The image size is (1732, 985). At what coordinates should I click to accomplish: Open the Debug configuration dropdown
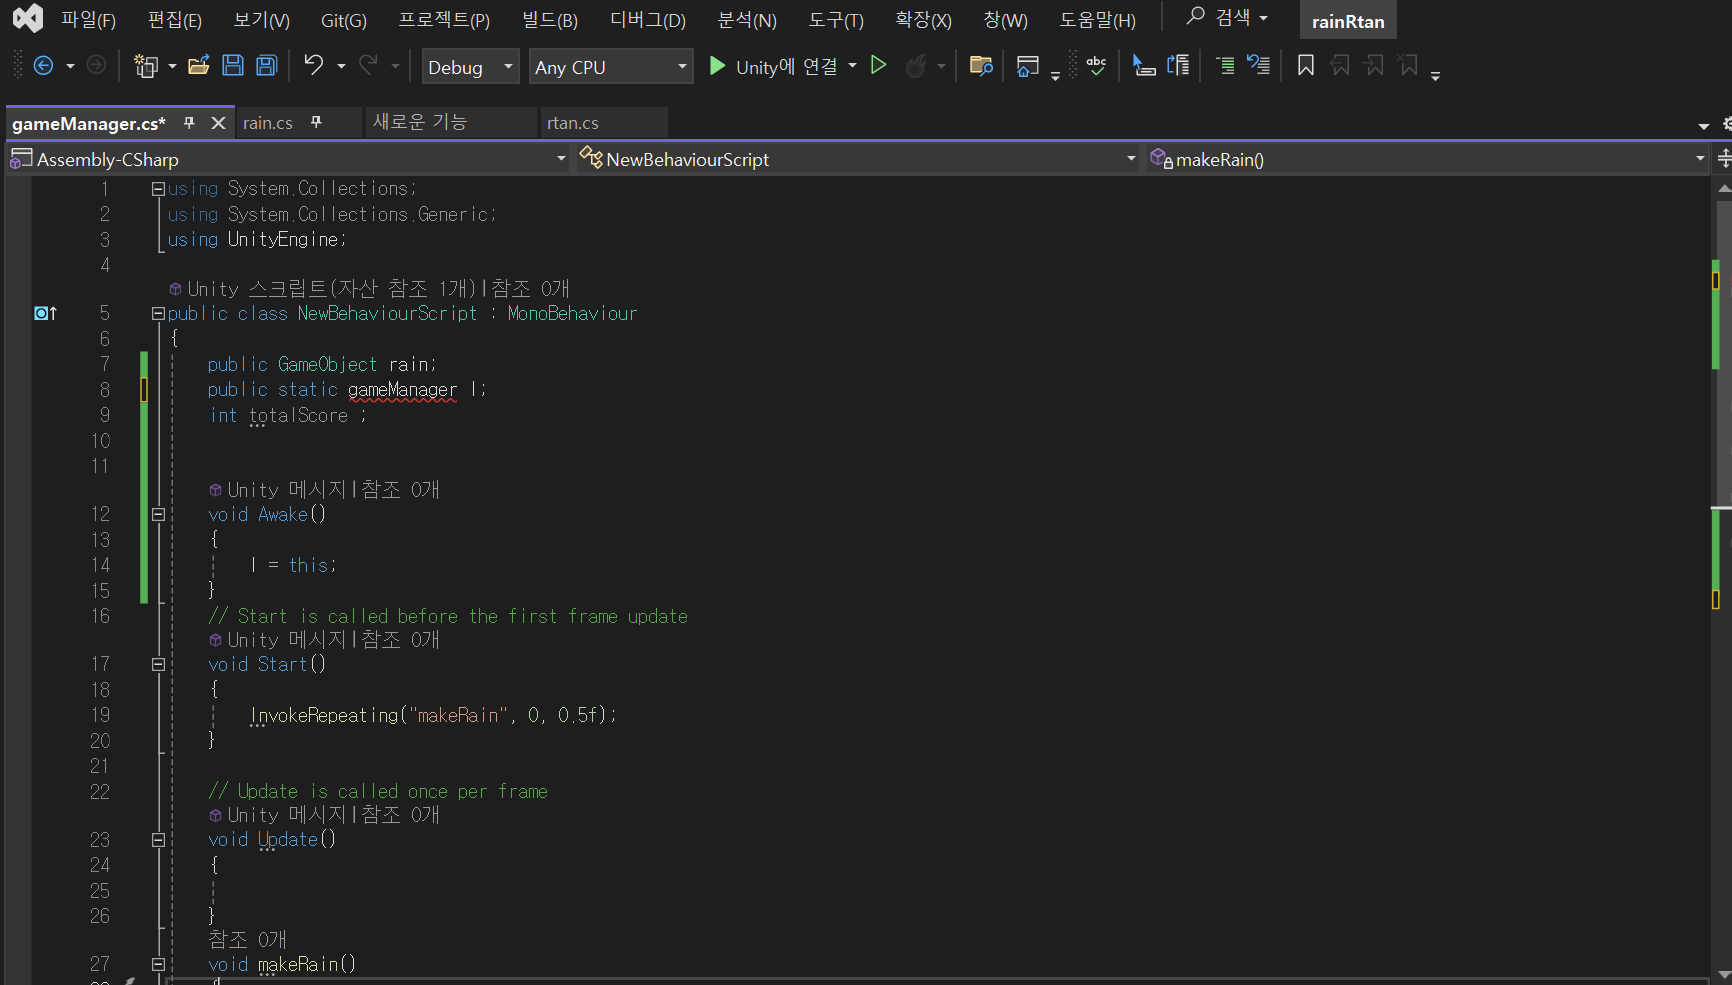click(470, 67)
